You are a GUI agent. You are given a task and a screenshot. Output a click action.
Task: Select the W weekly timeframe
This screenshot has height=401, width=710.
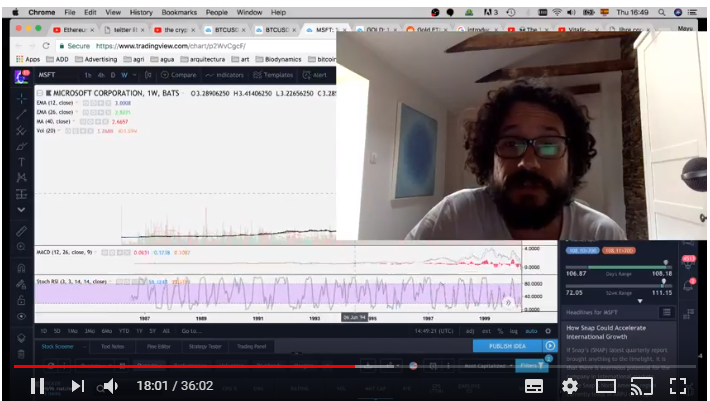click(x=124, y=75)
